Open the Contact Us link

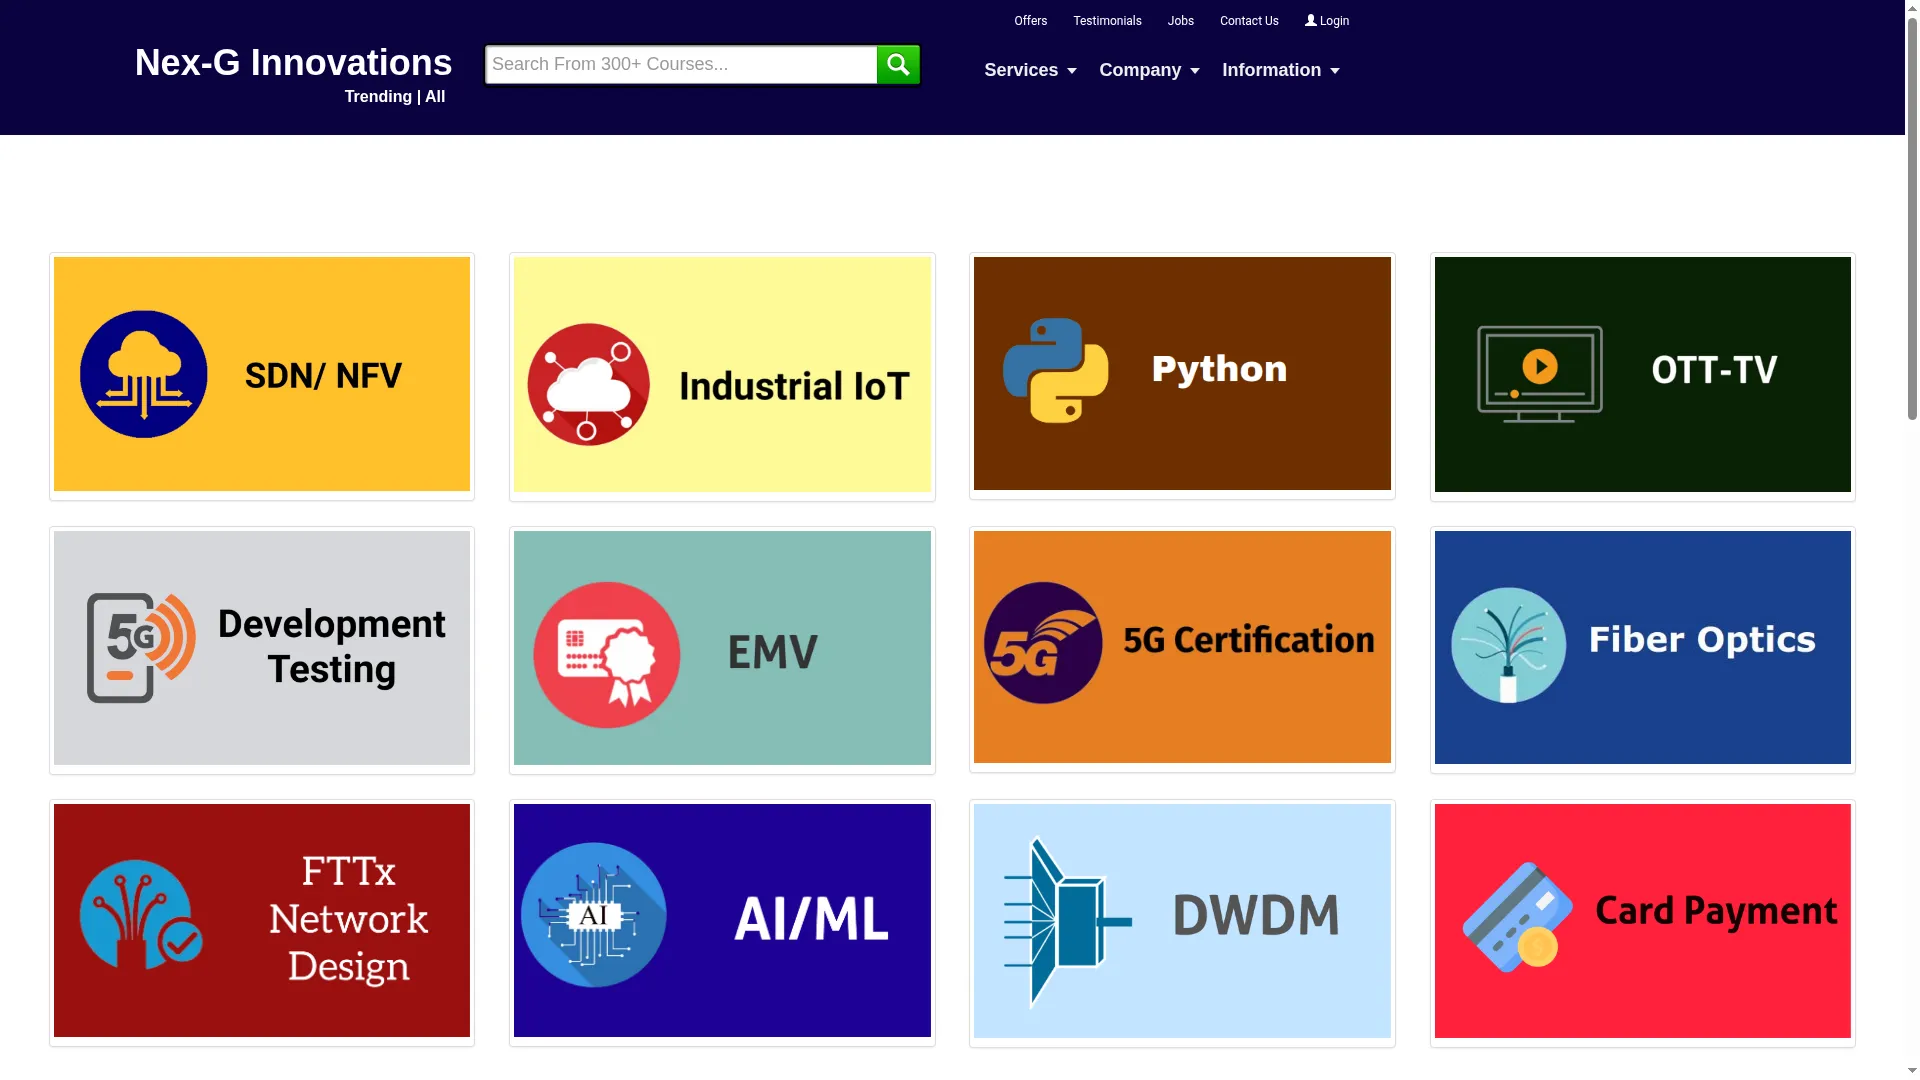pos(1249,21)
